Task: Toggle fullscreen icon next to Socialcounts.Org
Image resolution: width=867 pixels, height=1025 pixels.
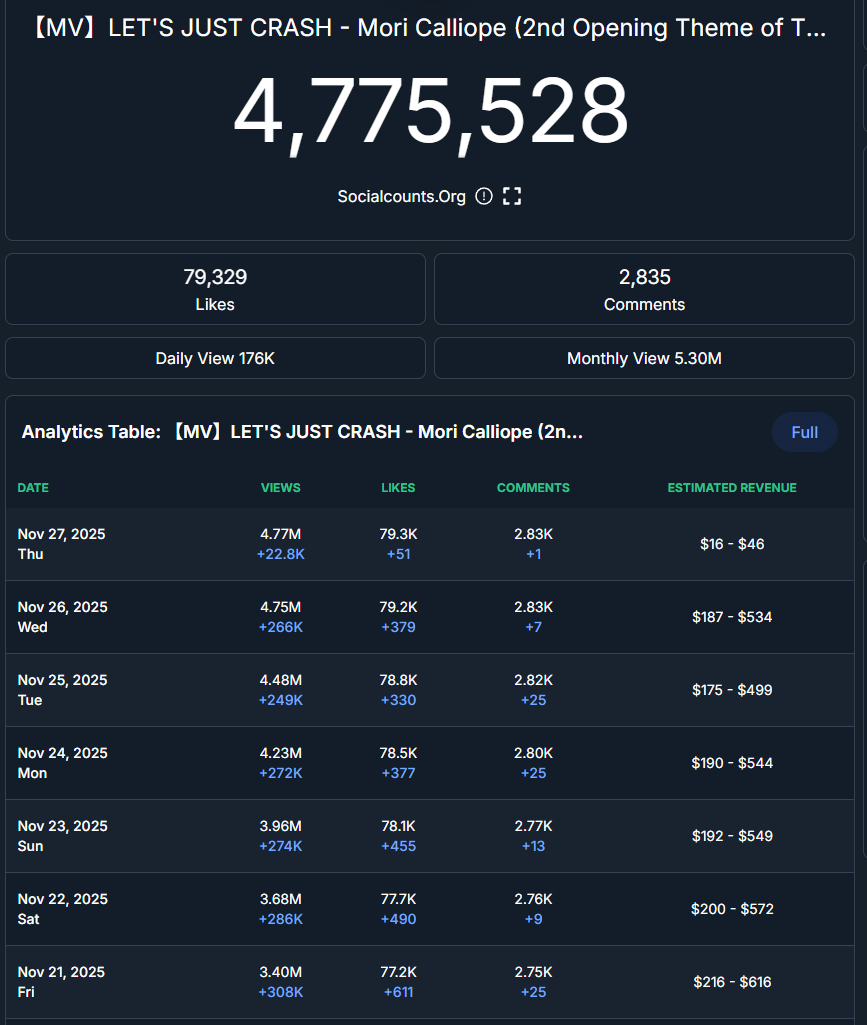Action: coord(512,196)
